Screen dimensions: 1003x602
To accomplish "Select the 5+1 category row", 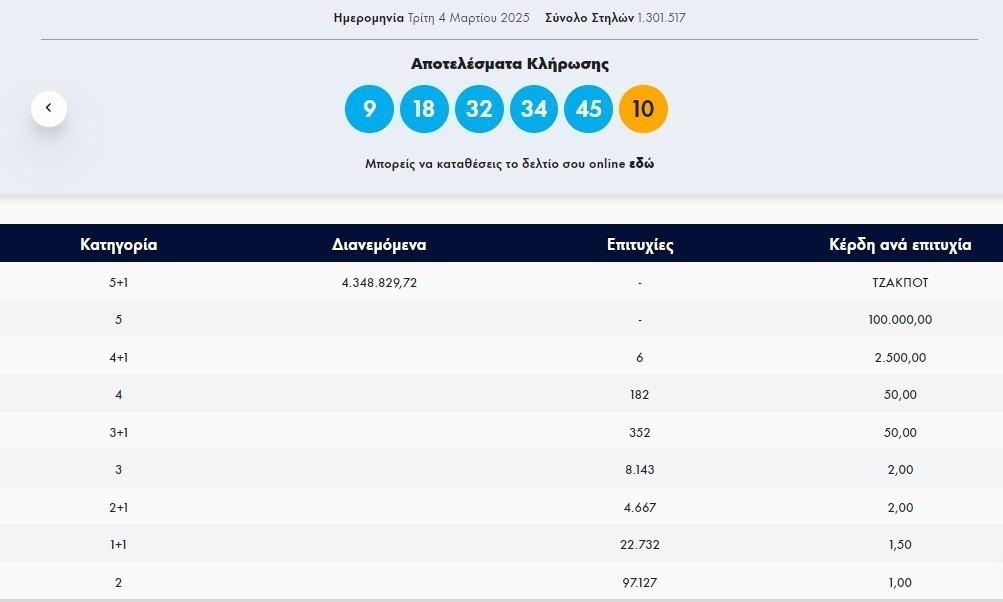I will pos(118,283).
